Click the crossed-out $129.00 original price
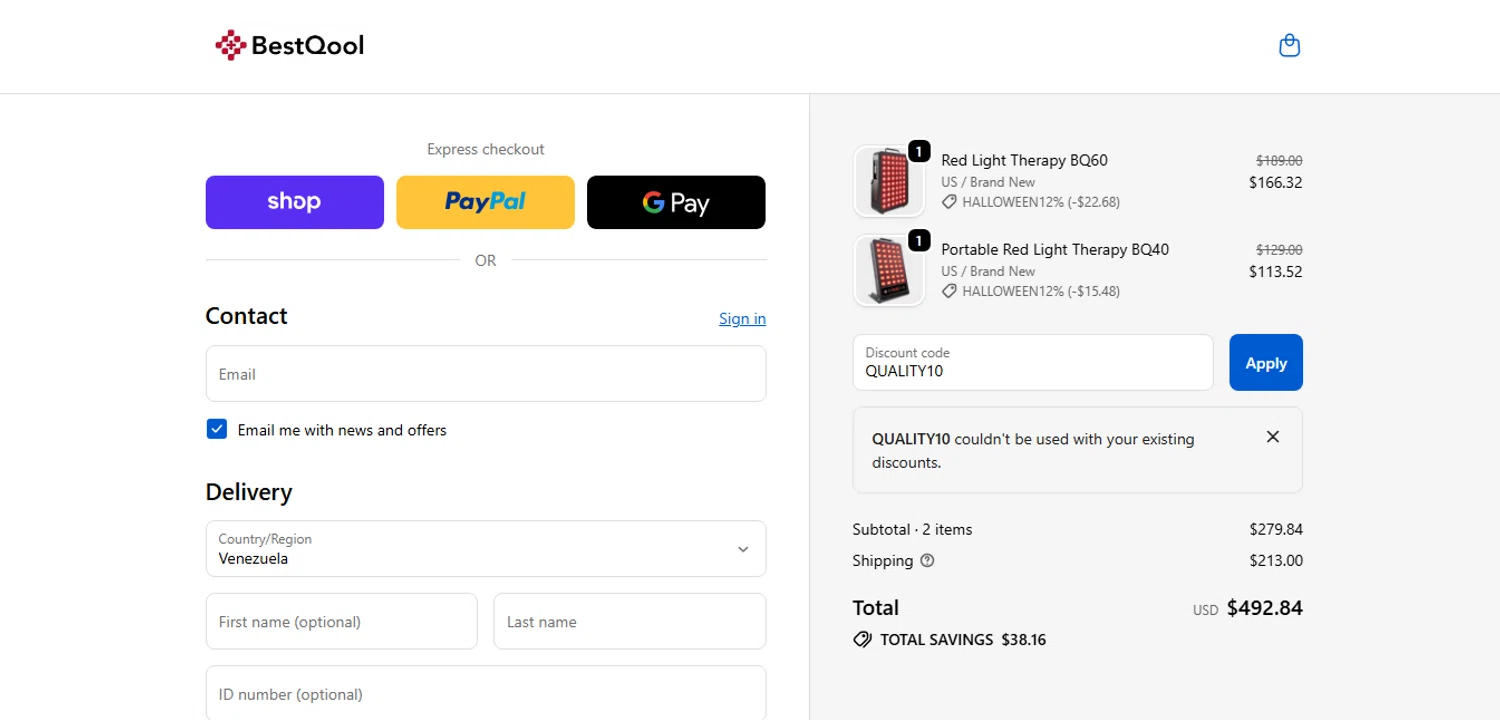 (x=1279, y=250)
